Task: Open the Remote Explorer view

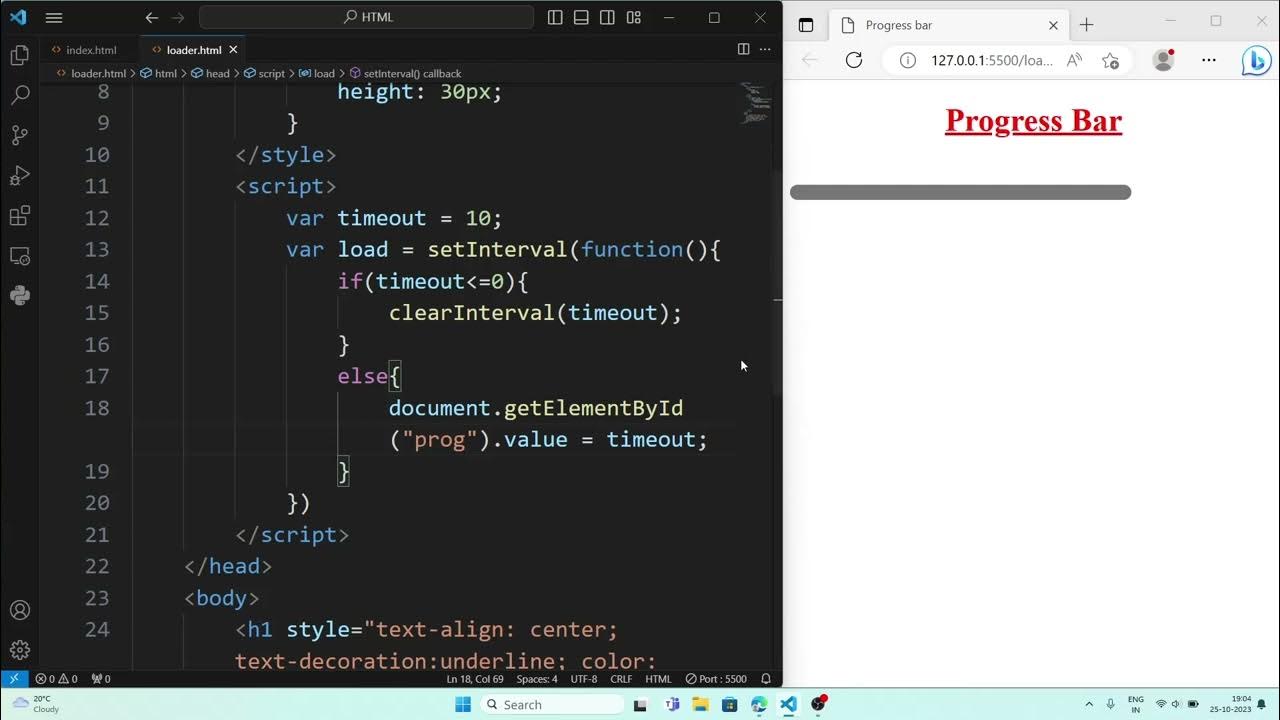Action: (19, 256)
